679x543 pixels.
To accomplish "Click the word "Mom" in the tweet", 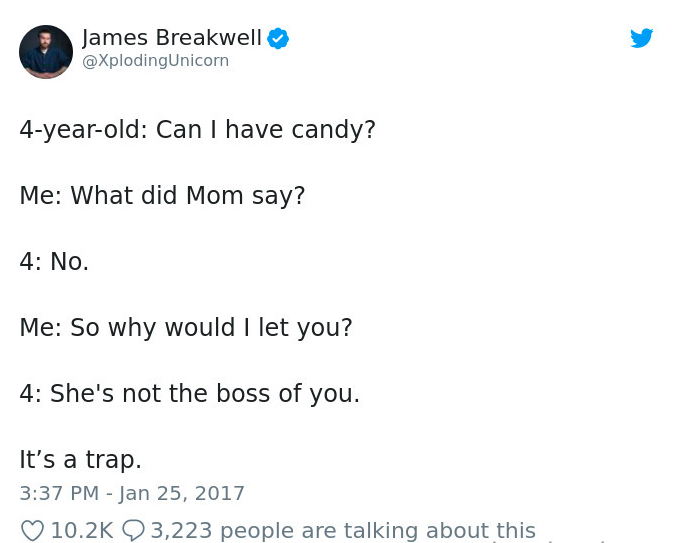I will coord(215,196).
